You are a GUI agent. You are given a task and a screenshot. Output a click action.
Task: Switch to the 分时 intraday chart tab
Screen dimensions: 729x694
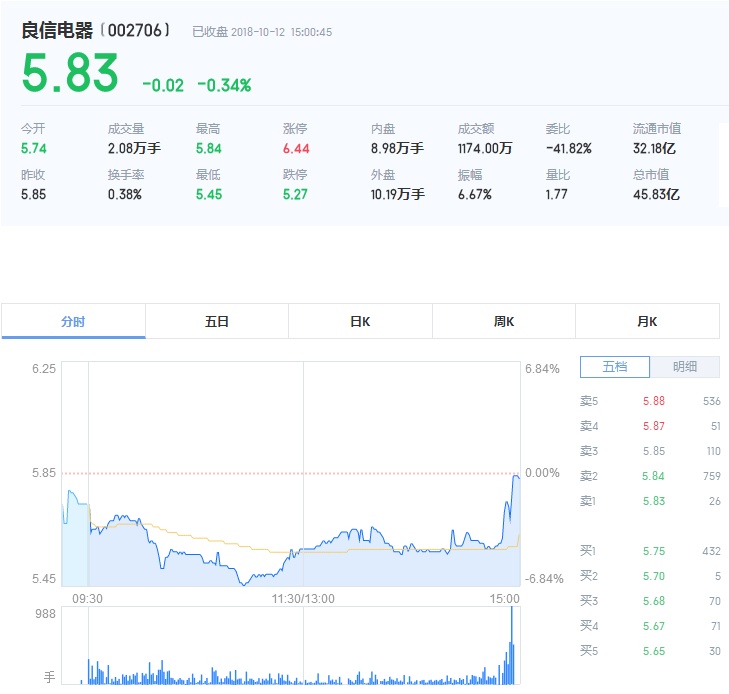73,322
